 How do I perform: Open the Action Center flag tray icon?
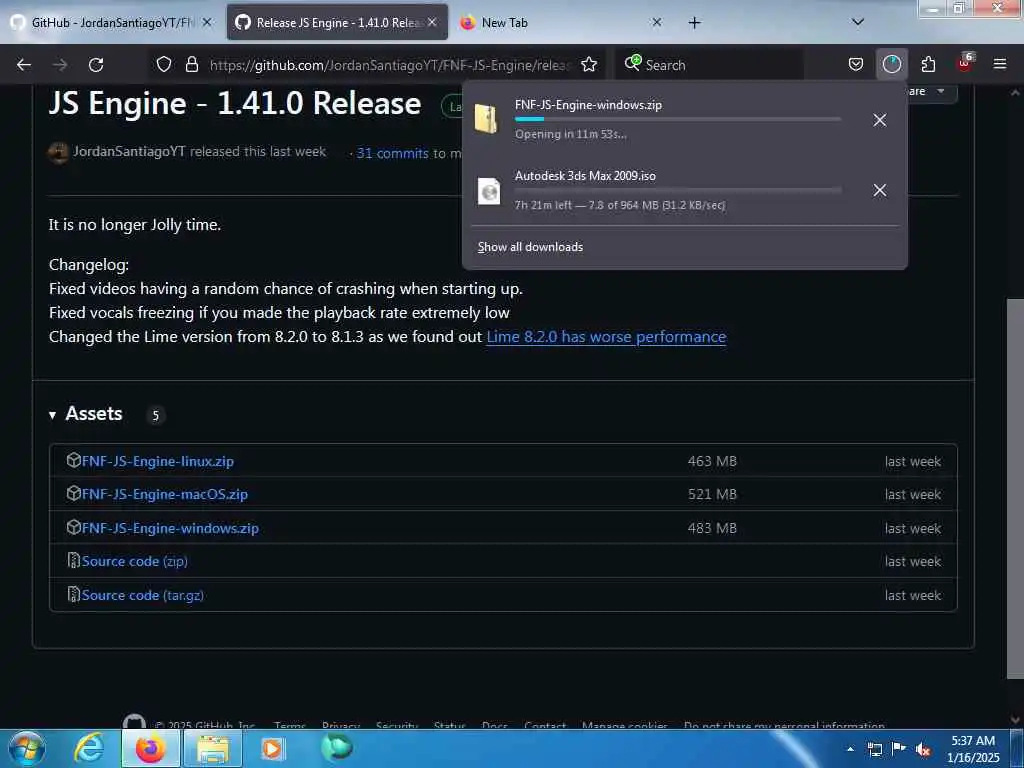click(899, 749)
